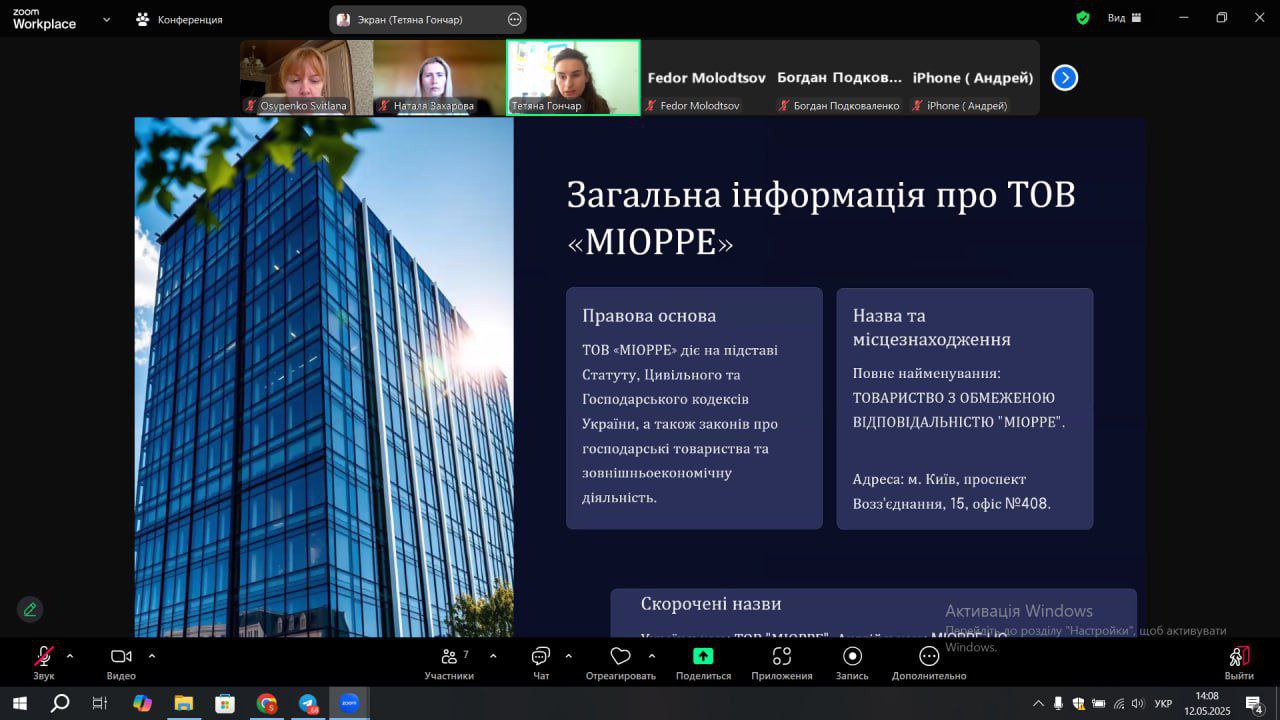Click the Выйти leave meeting button

click(1239, 662)
